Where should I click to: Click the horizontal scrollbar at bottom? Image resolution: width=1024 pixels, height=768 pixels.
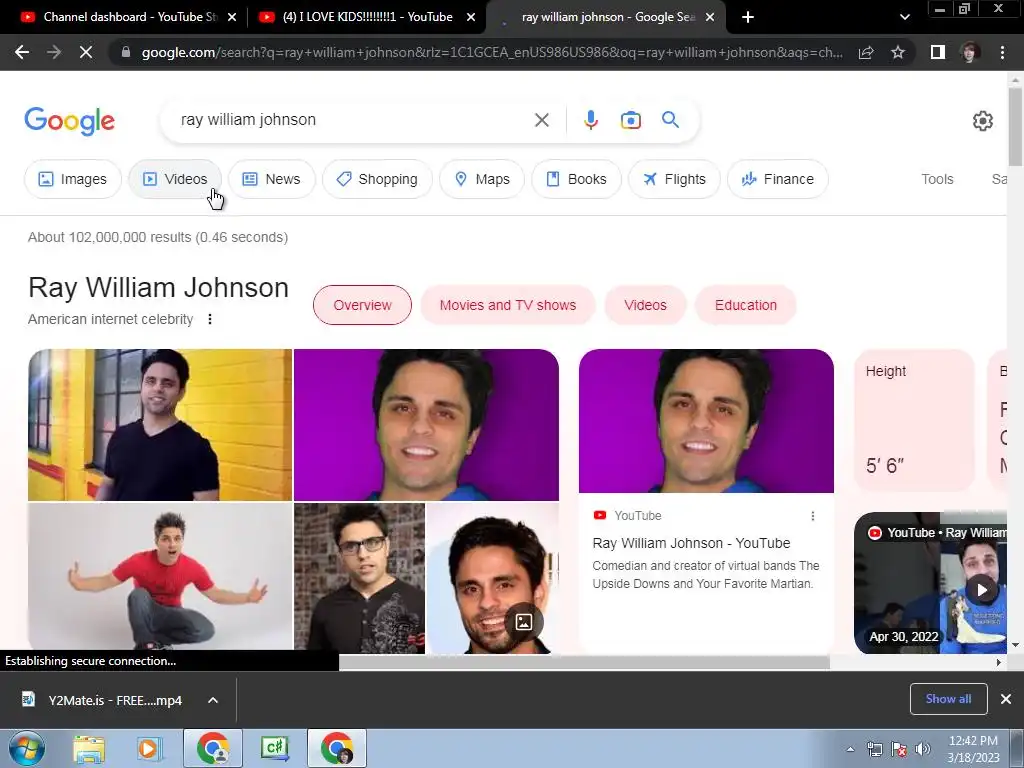pos(584,662)
